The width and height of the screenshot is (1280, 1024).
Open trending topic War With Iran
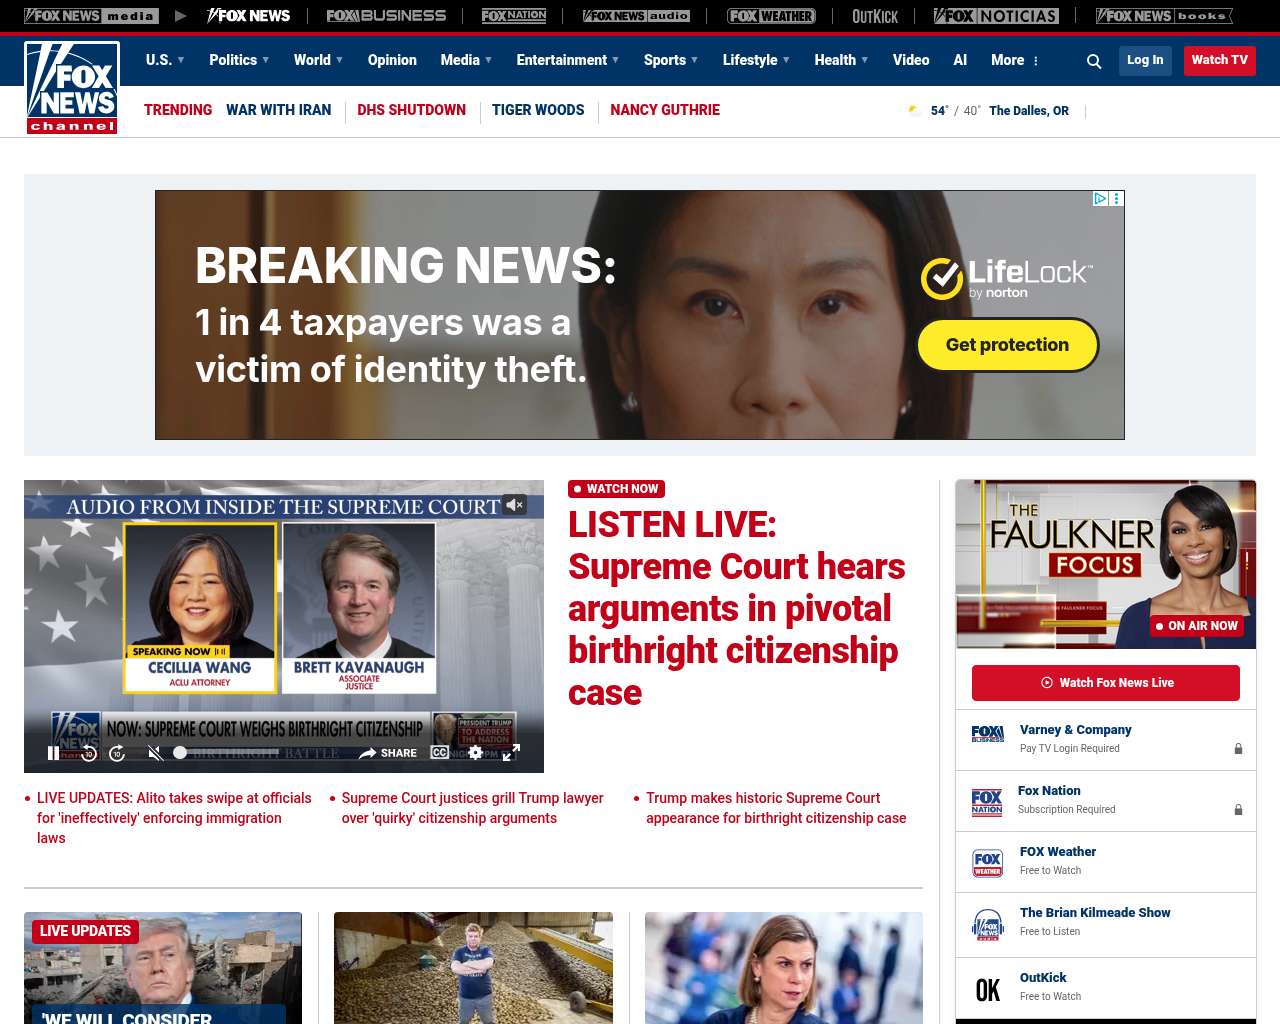click(278, 110)
